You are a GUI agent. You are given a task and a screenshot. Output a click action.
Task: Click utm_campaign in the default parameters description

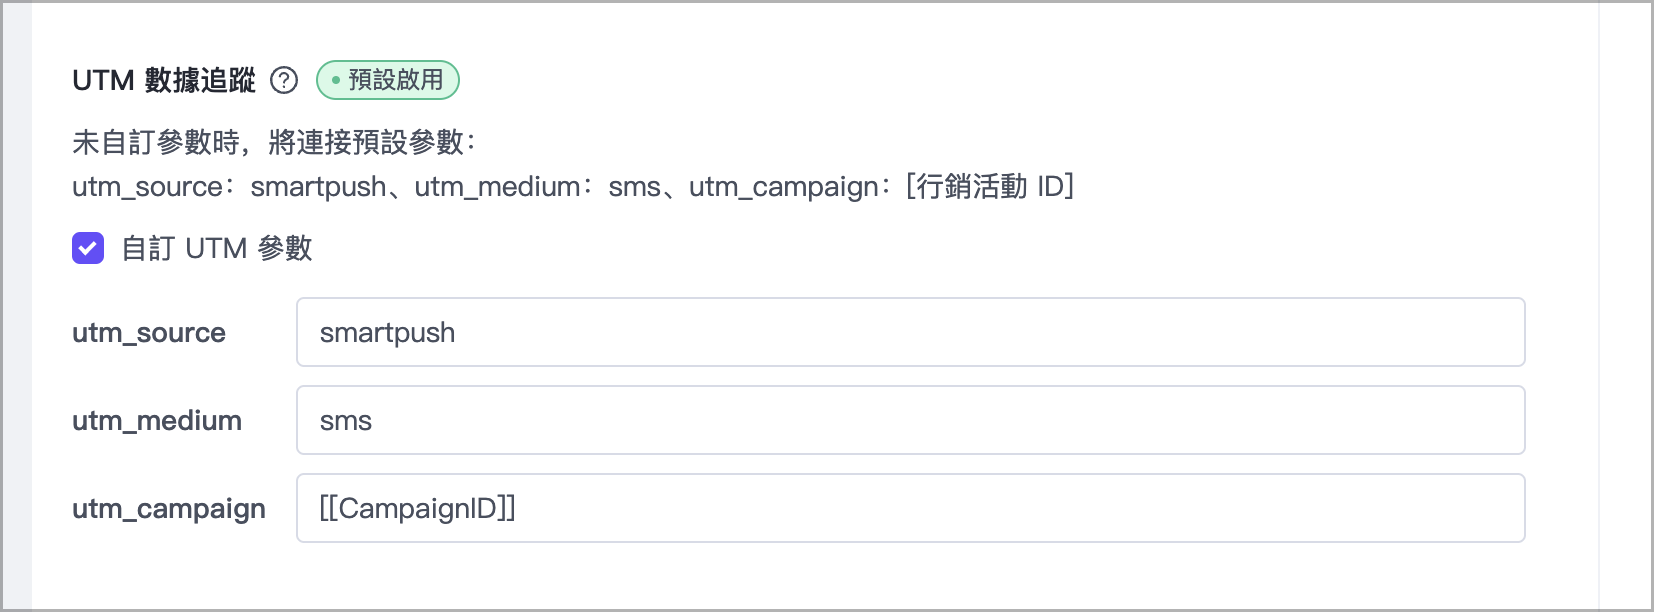pos(783,187)
